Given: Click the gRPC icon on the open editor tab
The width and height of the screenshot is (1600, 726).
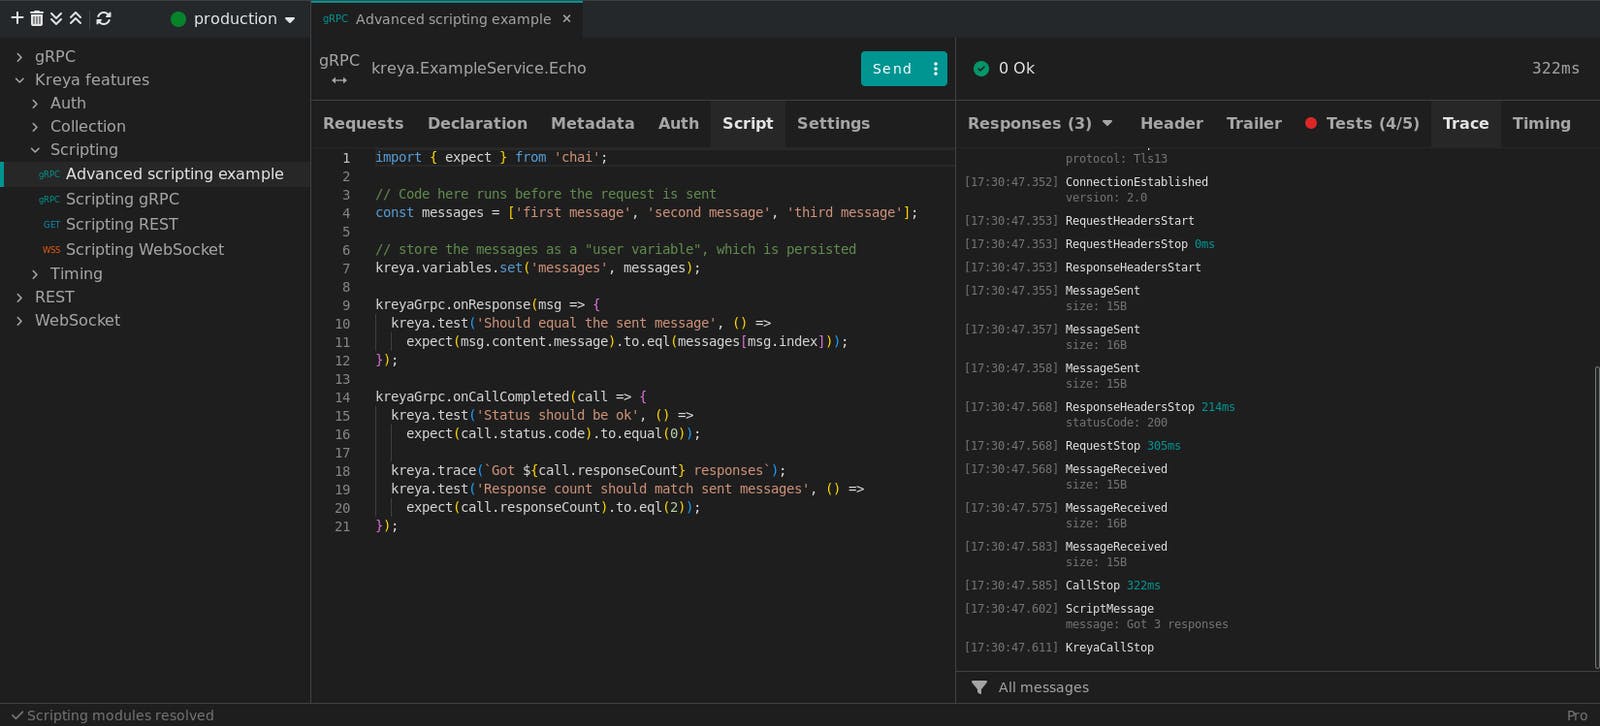Looking at the screenshot, I should 335,19.
